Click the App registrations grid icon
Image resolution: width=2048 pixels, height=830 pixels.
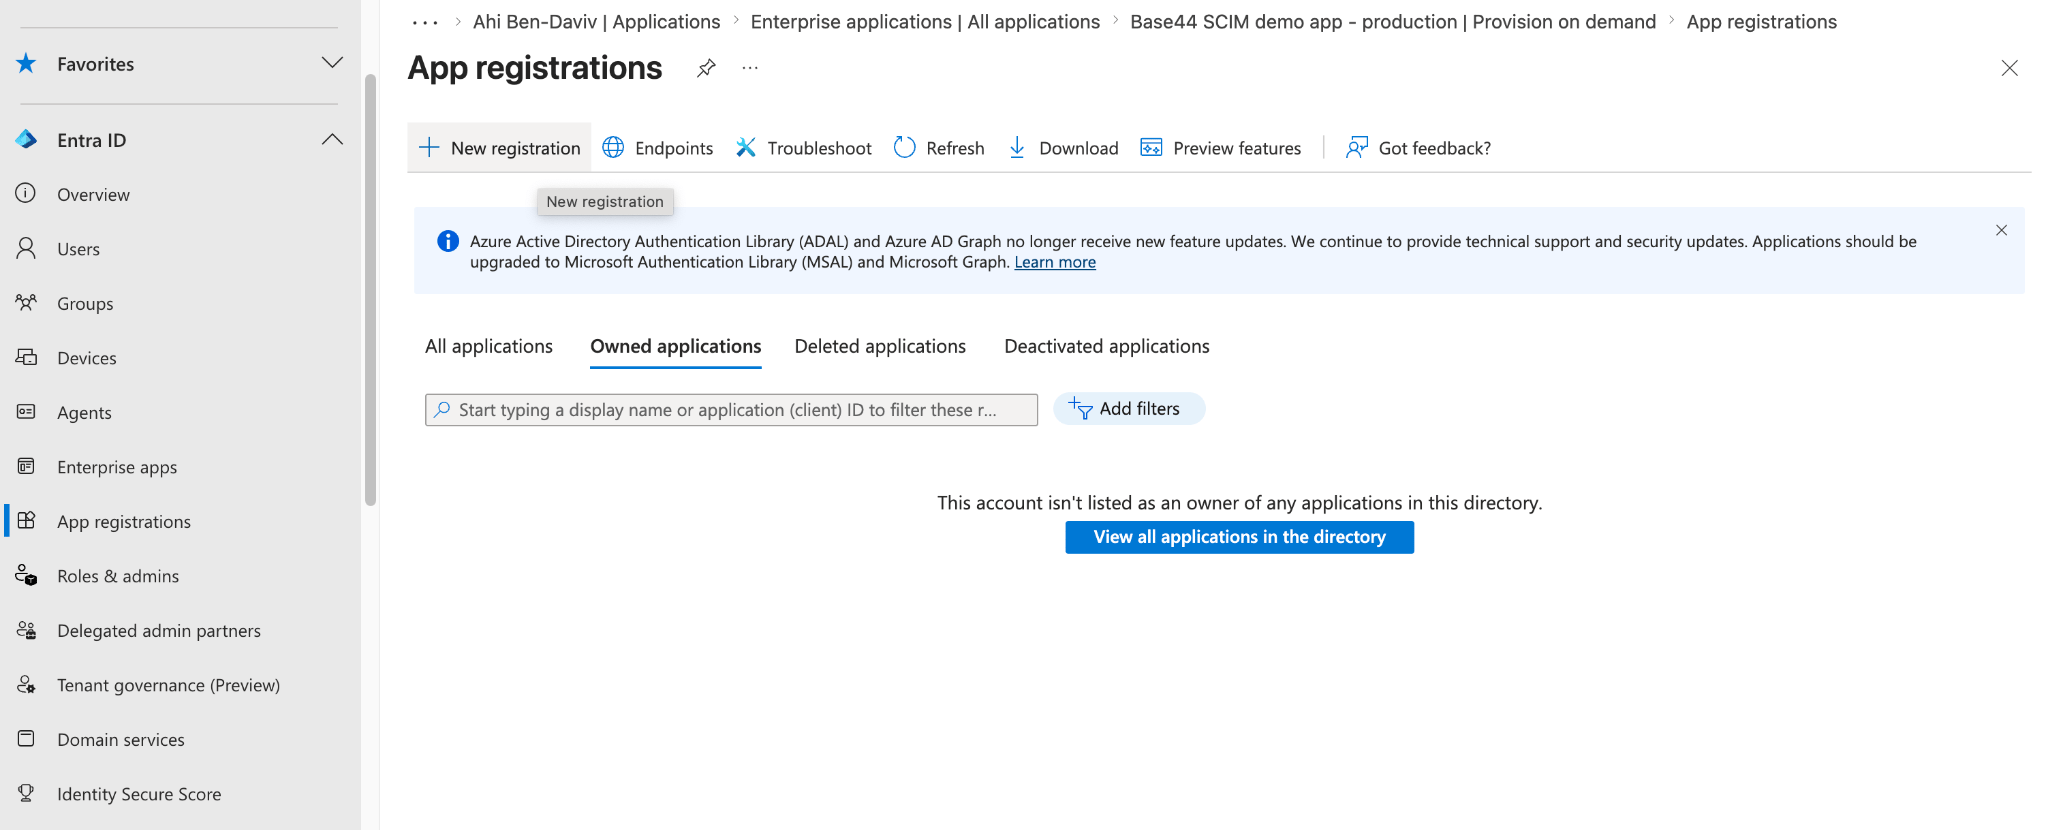[26, 521]
